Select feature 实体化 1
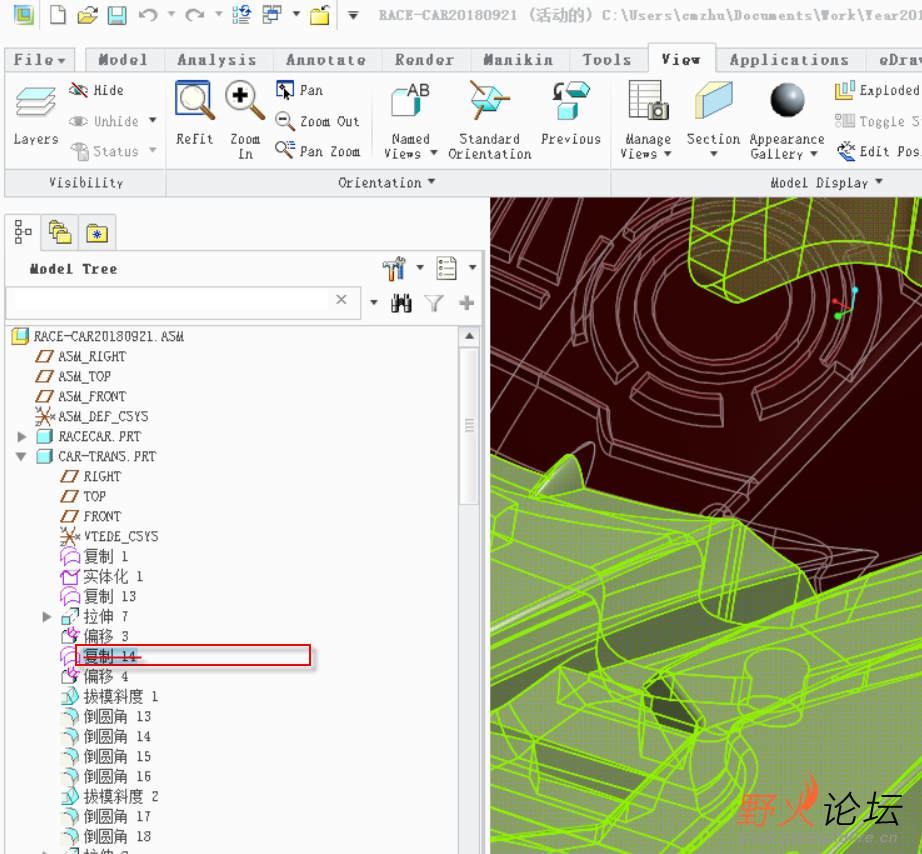Screen dimensions: 922x854 click(x=113, y=576)
